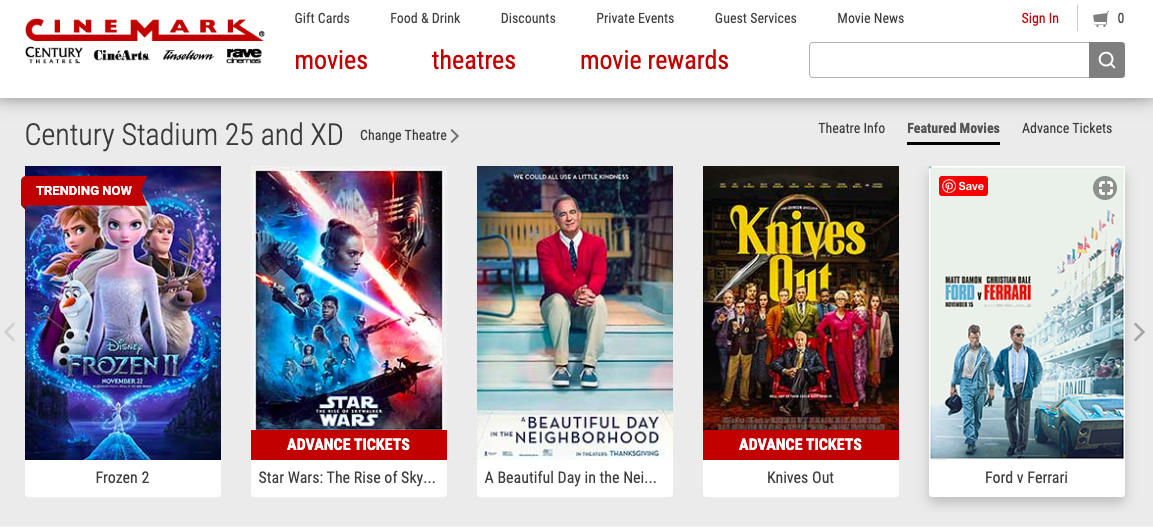This screenshot has width=1153, height=528.
Task: Select the Featured Movies tab
Action: pyautogui.click(x=953, y=128)
